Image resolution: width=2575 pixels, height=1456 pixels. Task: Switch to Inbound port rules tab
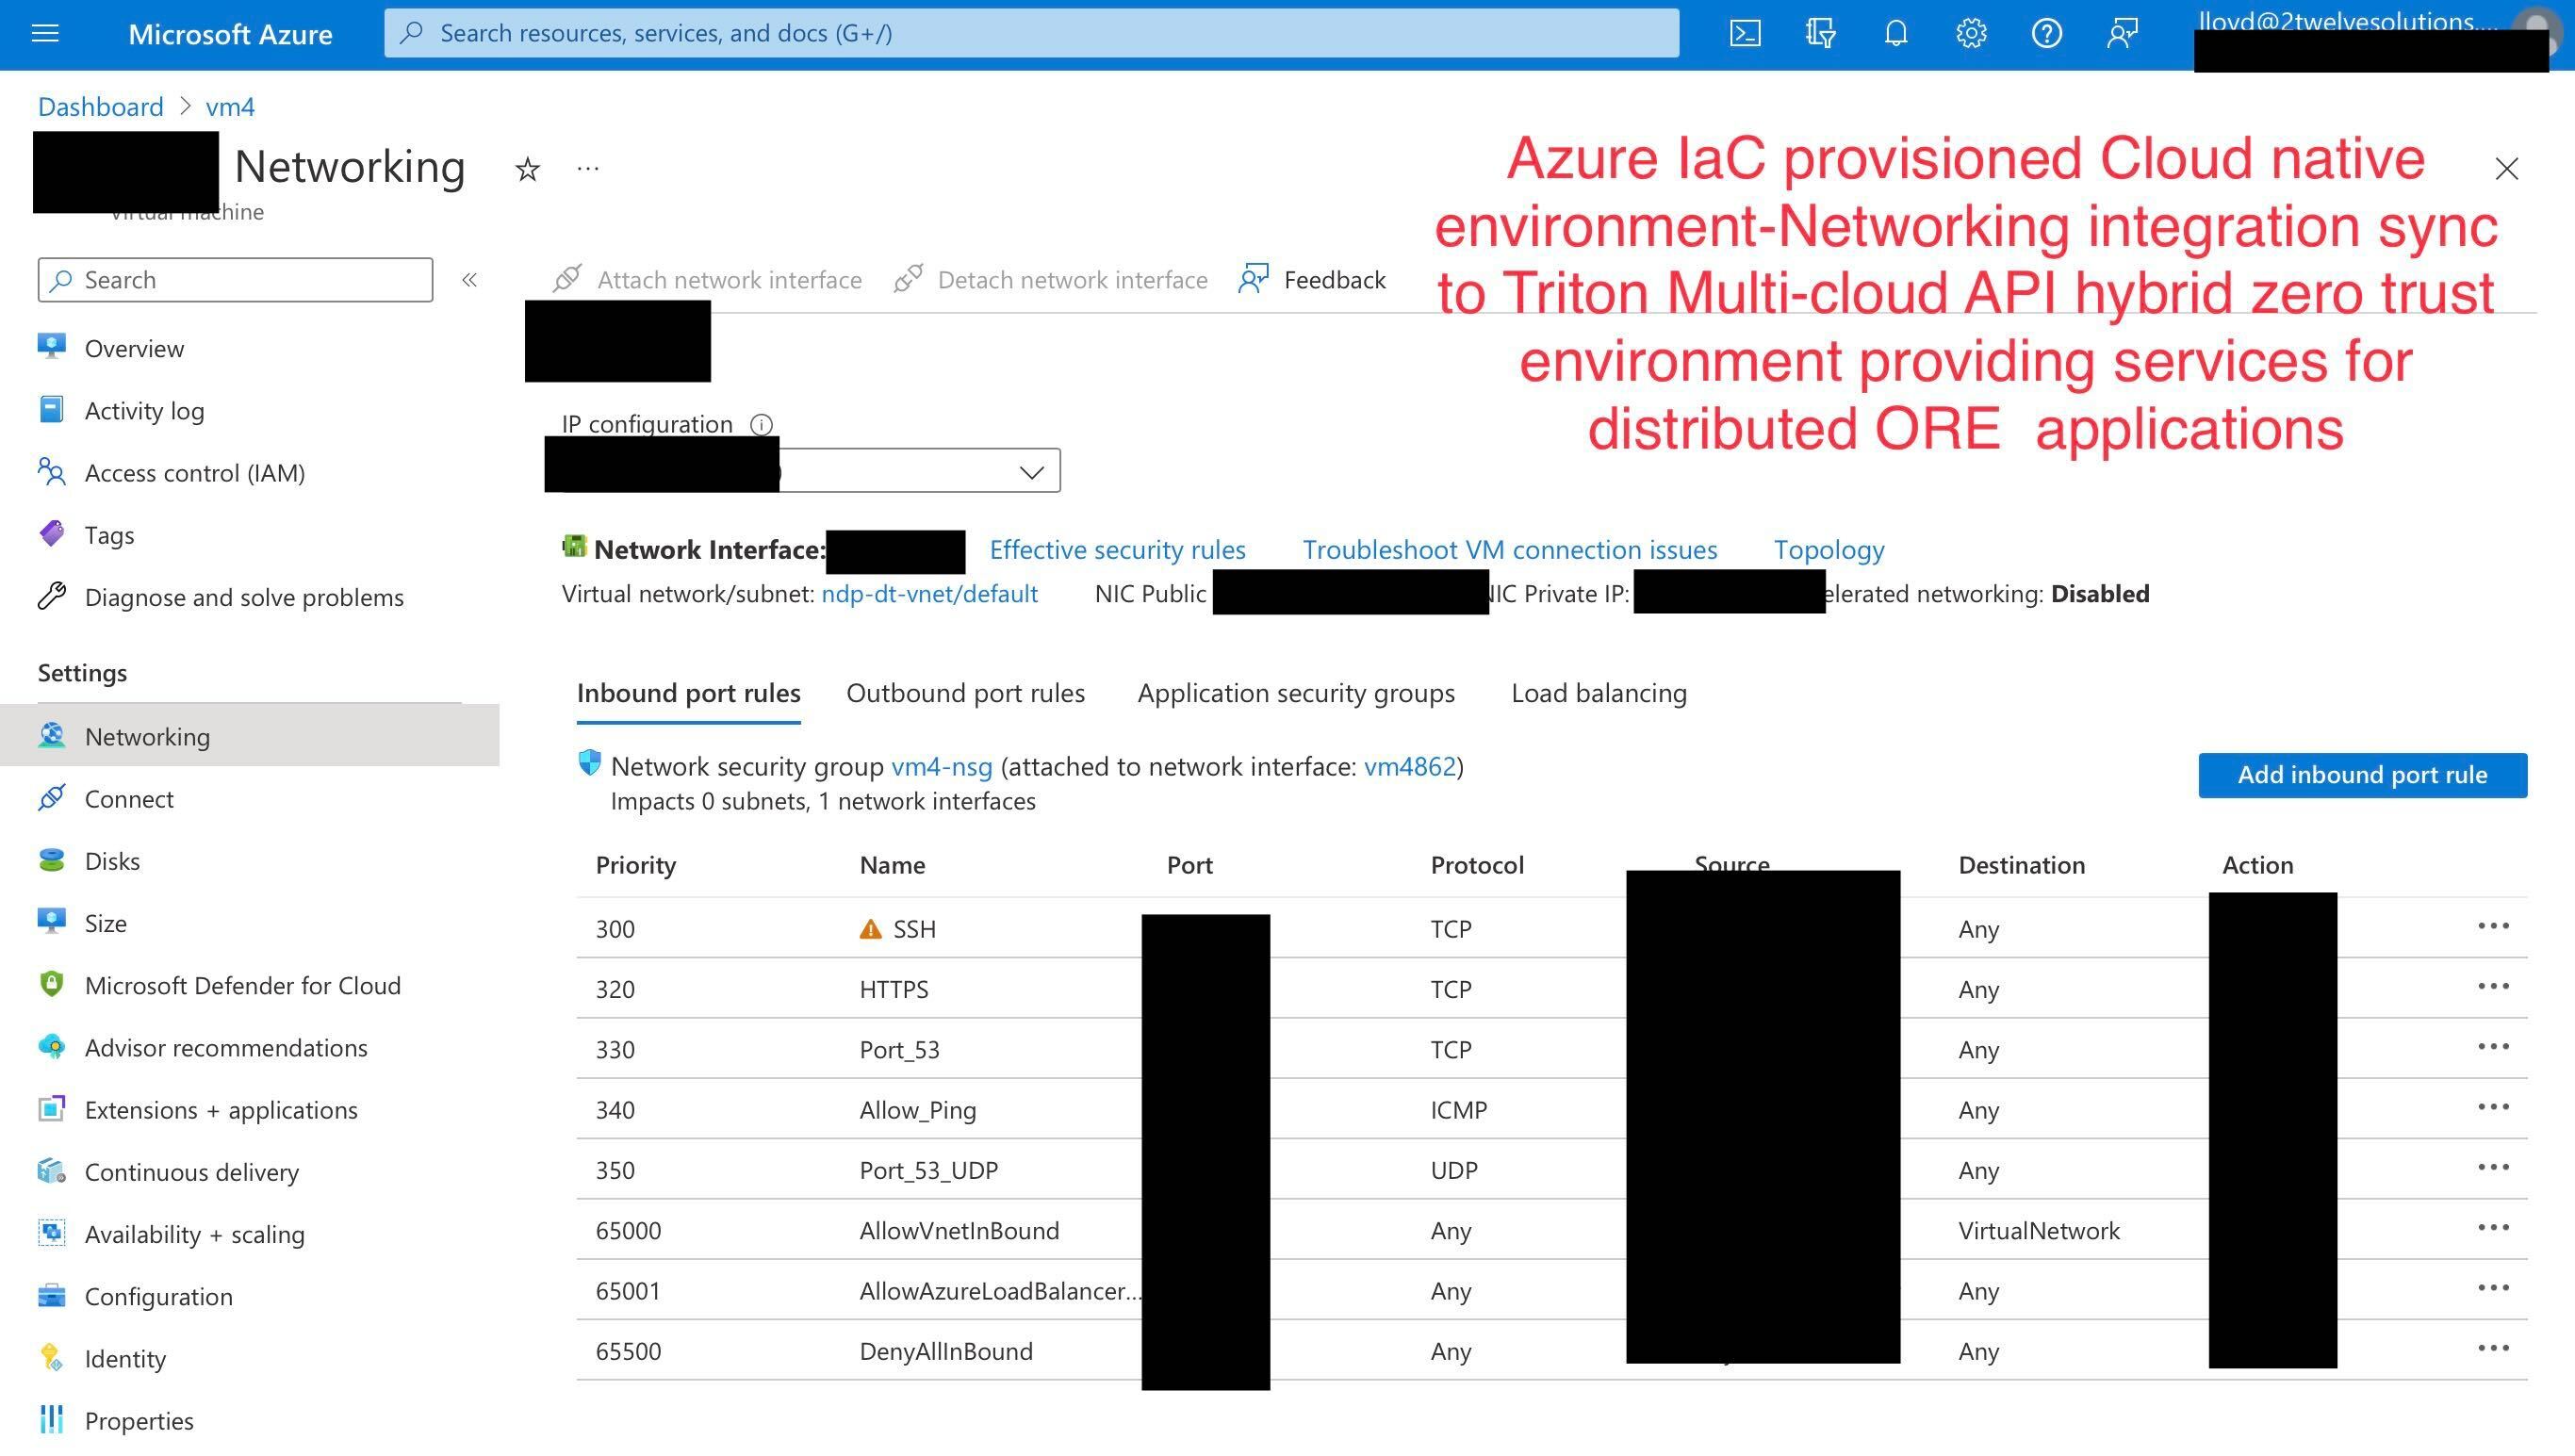tap(688, 693)
